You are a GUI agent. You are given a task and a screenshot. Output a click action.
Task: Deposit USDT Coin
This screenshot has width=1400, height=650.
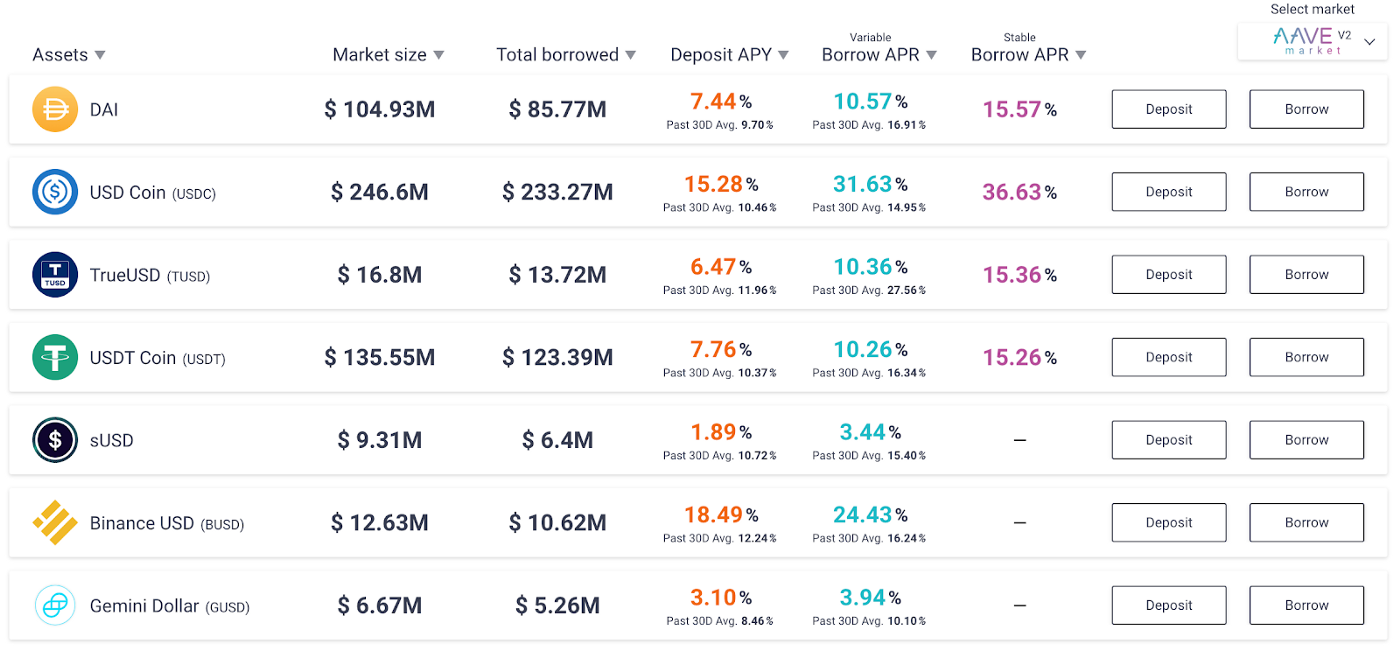[x=1169, y=357]
